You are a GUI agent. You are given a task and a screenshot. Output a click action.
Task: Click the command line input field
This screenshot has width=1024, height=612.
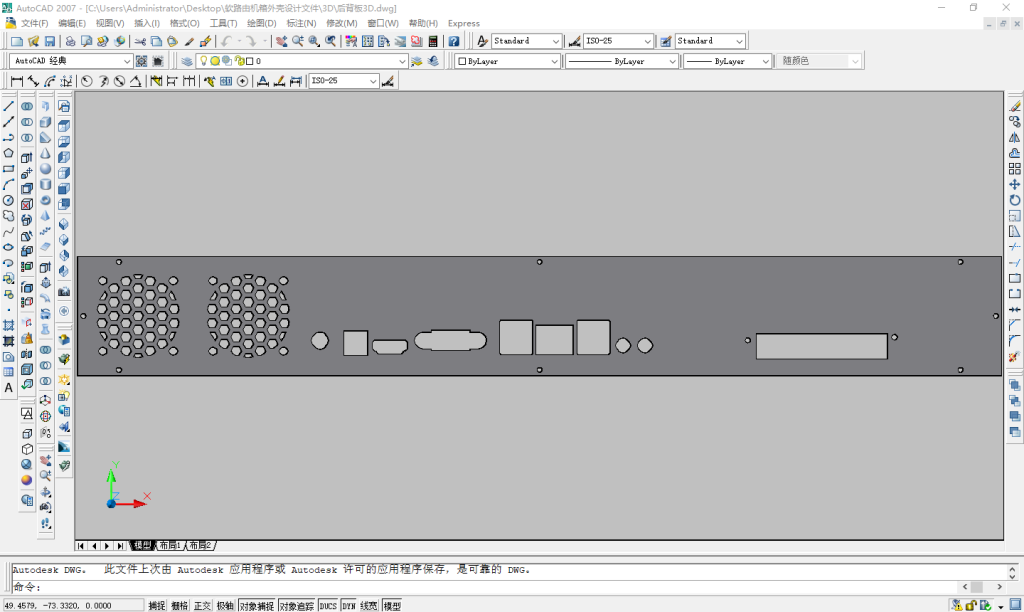500,587
